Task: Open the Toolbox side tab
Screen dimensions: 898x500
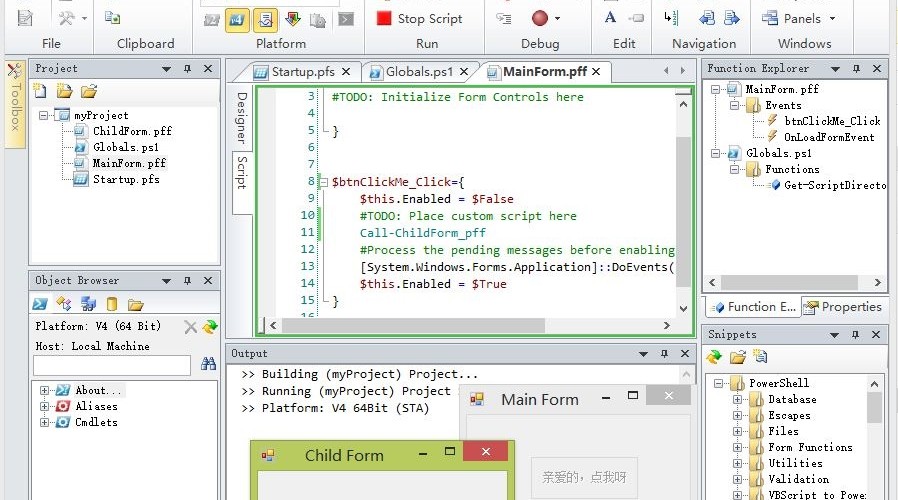Action: (x=15, y=104)
